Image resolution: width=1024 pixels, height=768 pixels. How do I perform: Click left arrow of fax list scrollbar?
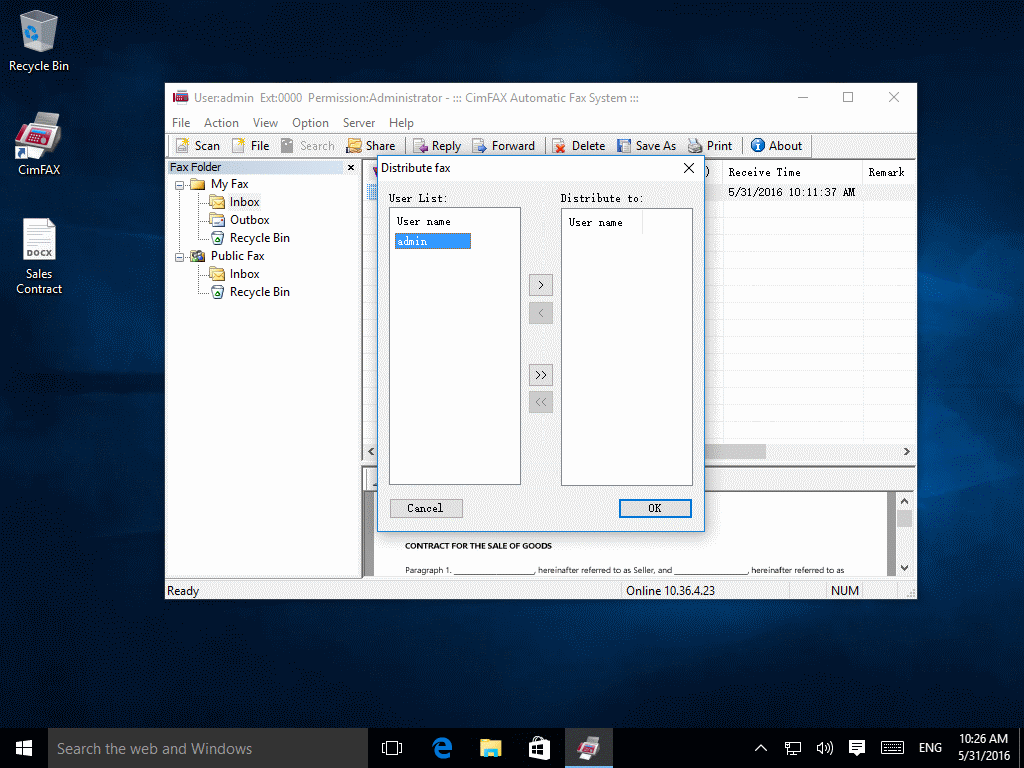pos(371,451)
